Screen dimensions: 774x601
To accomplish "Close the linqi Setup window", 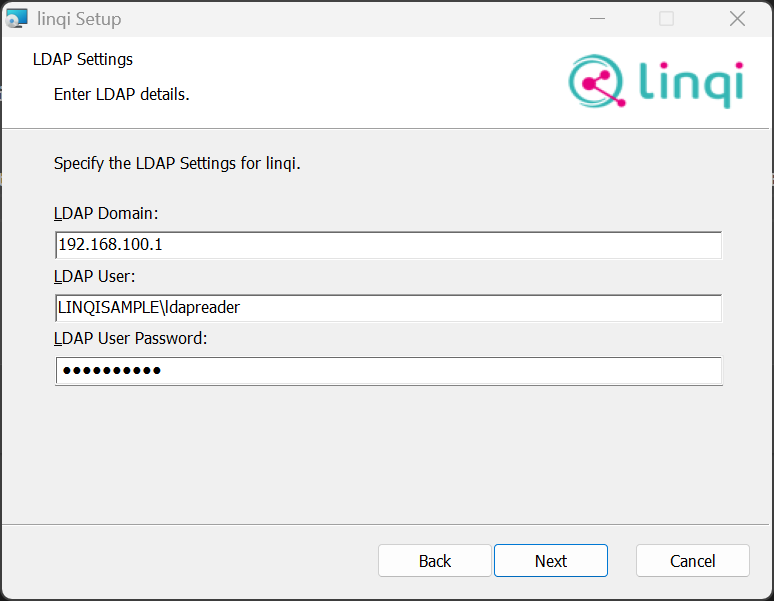I will [737, 19].
